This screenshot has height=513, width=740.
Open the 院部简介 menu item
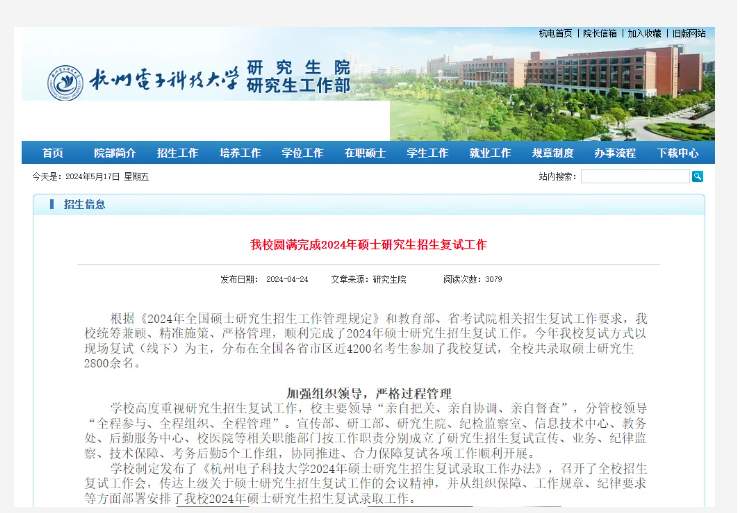(115, 153)
